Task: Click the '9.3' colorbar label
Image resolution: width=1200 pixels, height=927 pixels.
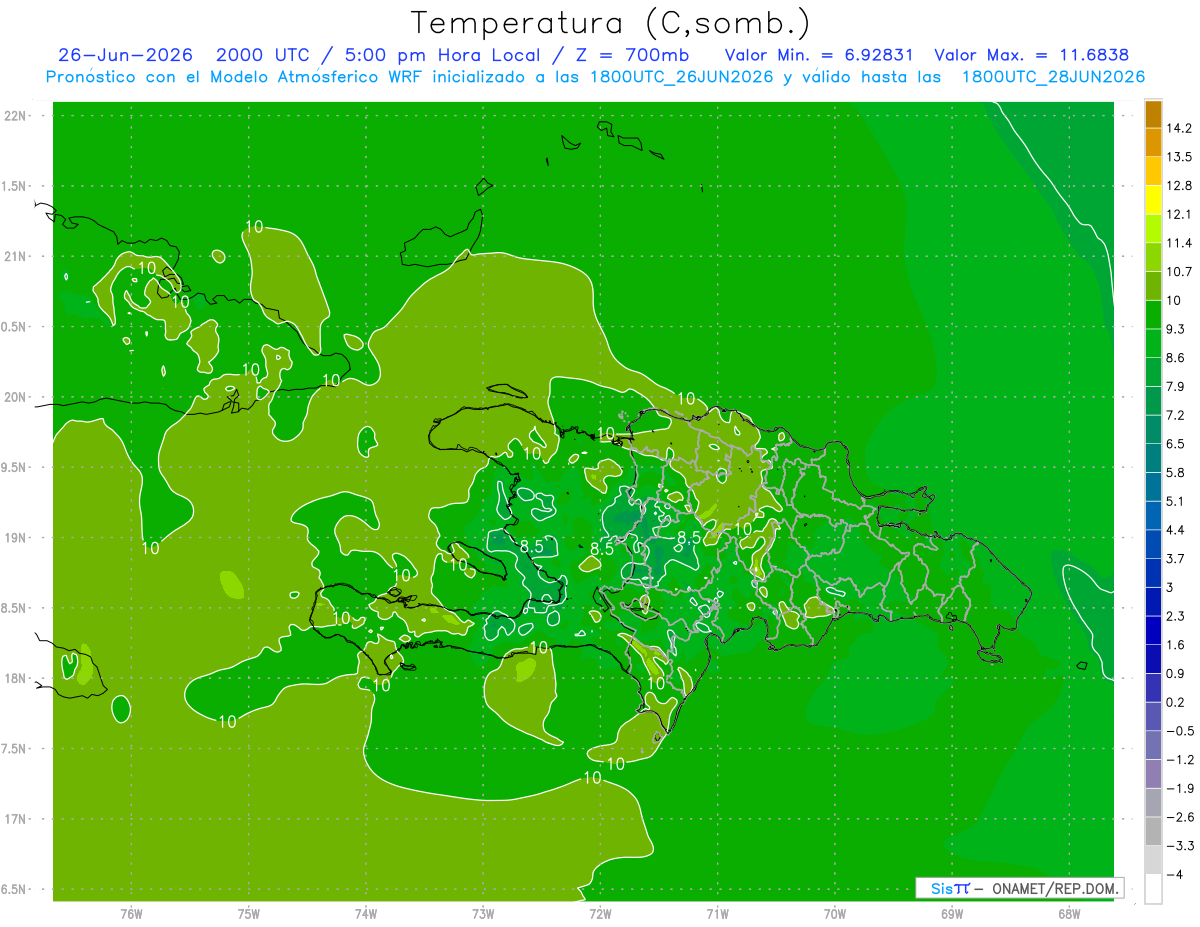Action: 1176,329
